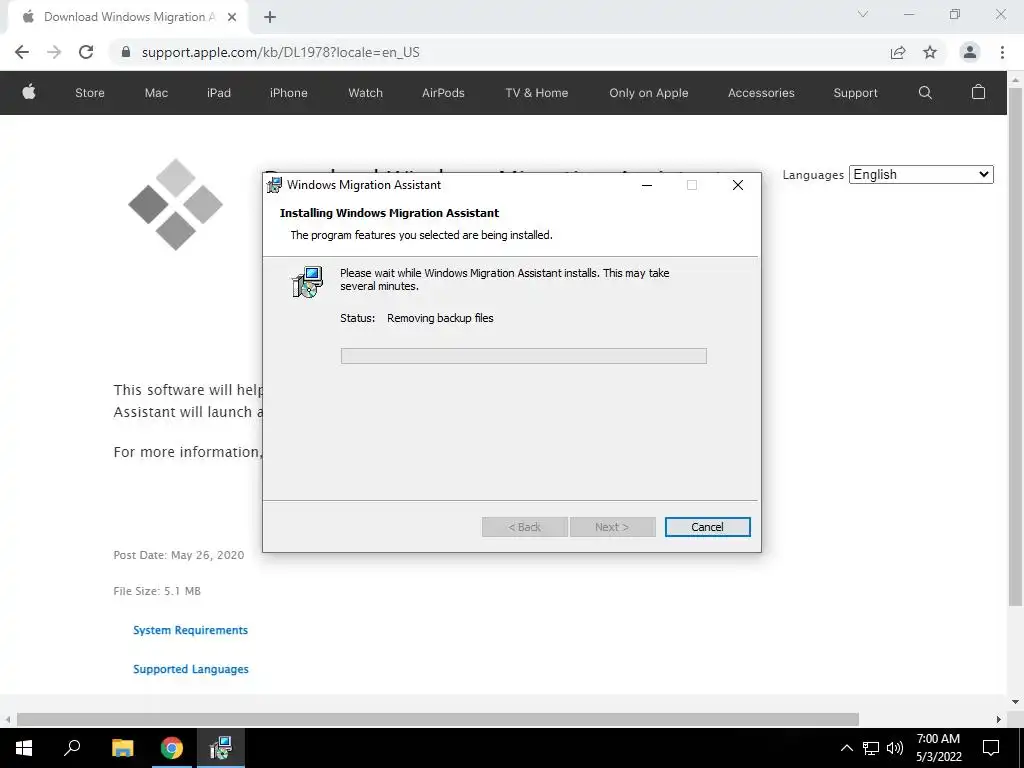Close the Download Windows Migration Assistant tab
This screenshot has width=1024, height=768.
tap(232, 17)
